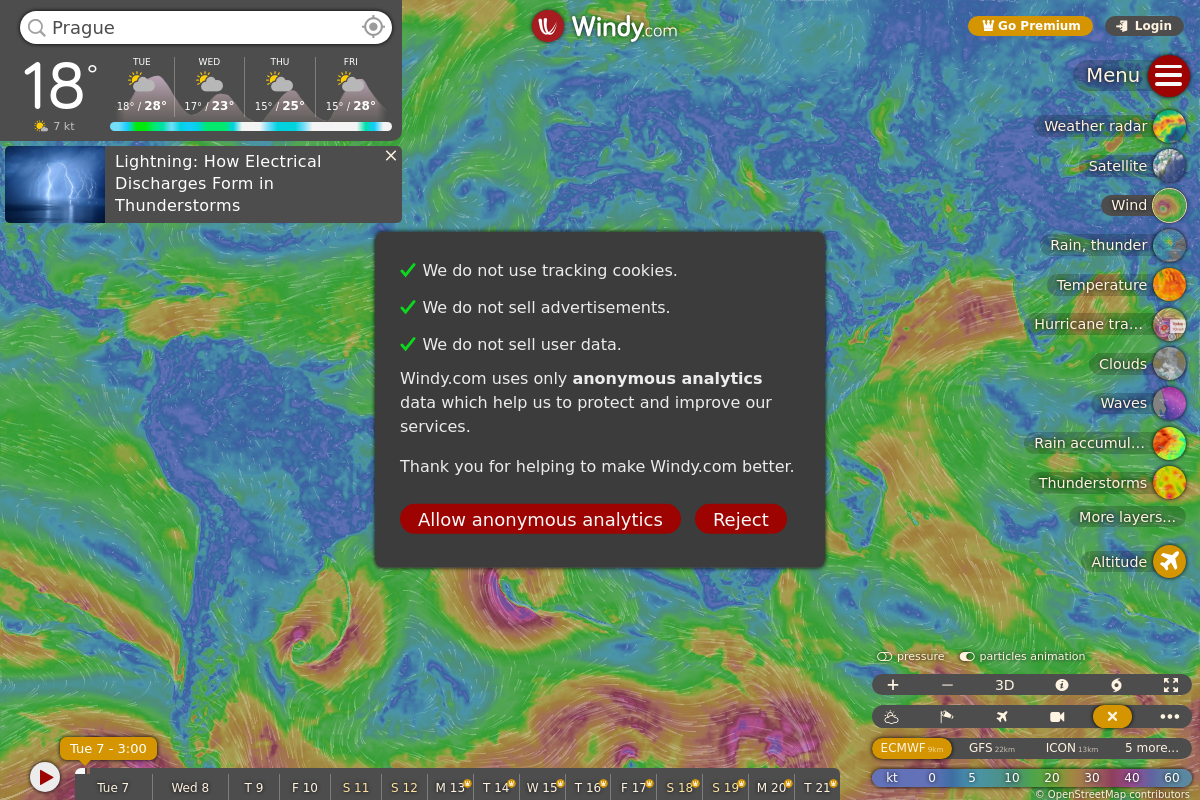Show webcams with the camera icon
The height and width of the screenshot is (800, 1200).
tap(1057, 717)
